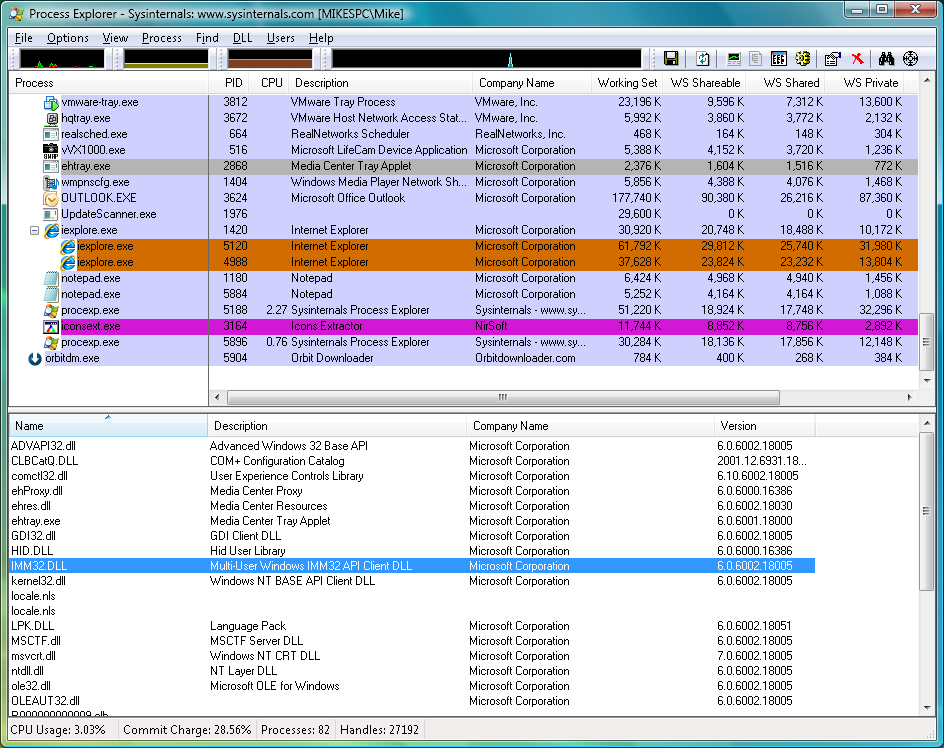
Task: Click the Commit Charge status bar entry
Action: pyautogui.click(x=187, y=730)
